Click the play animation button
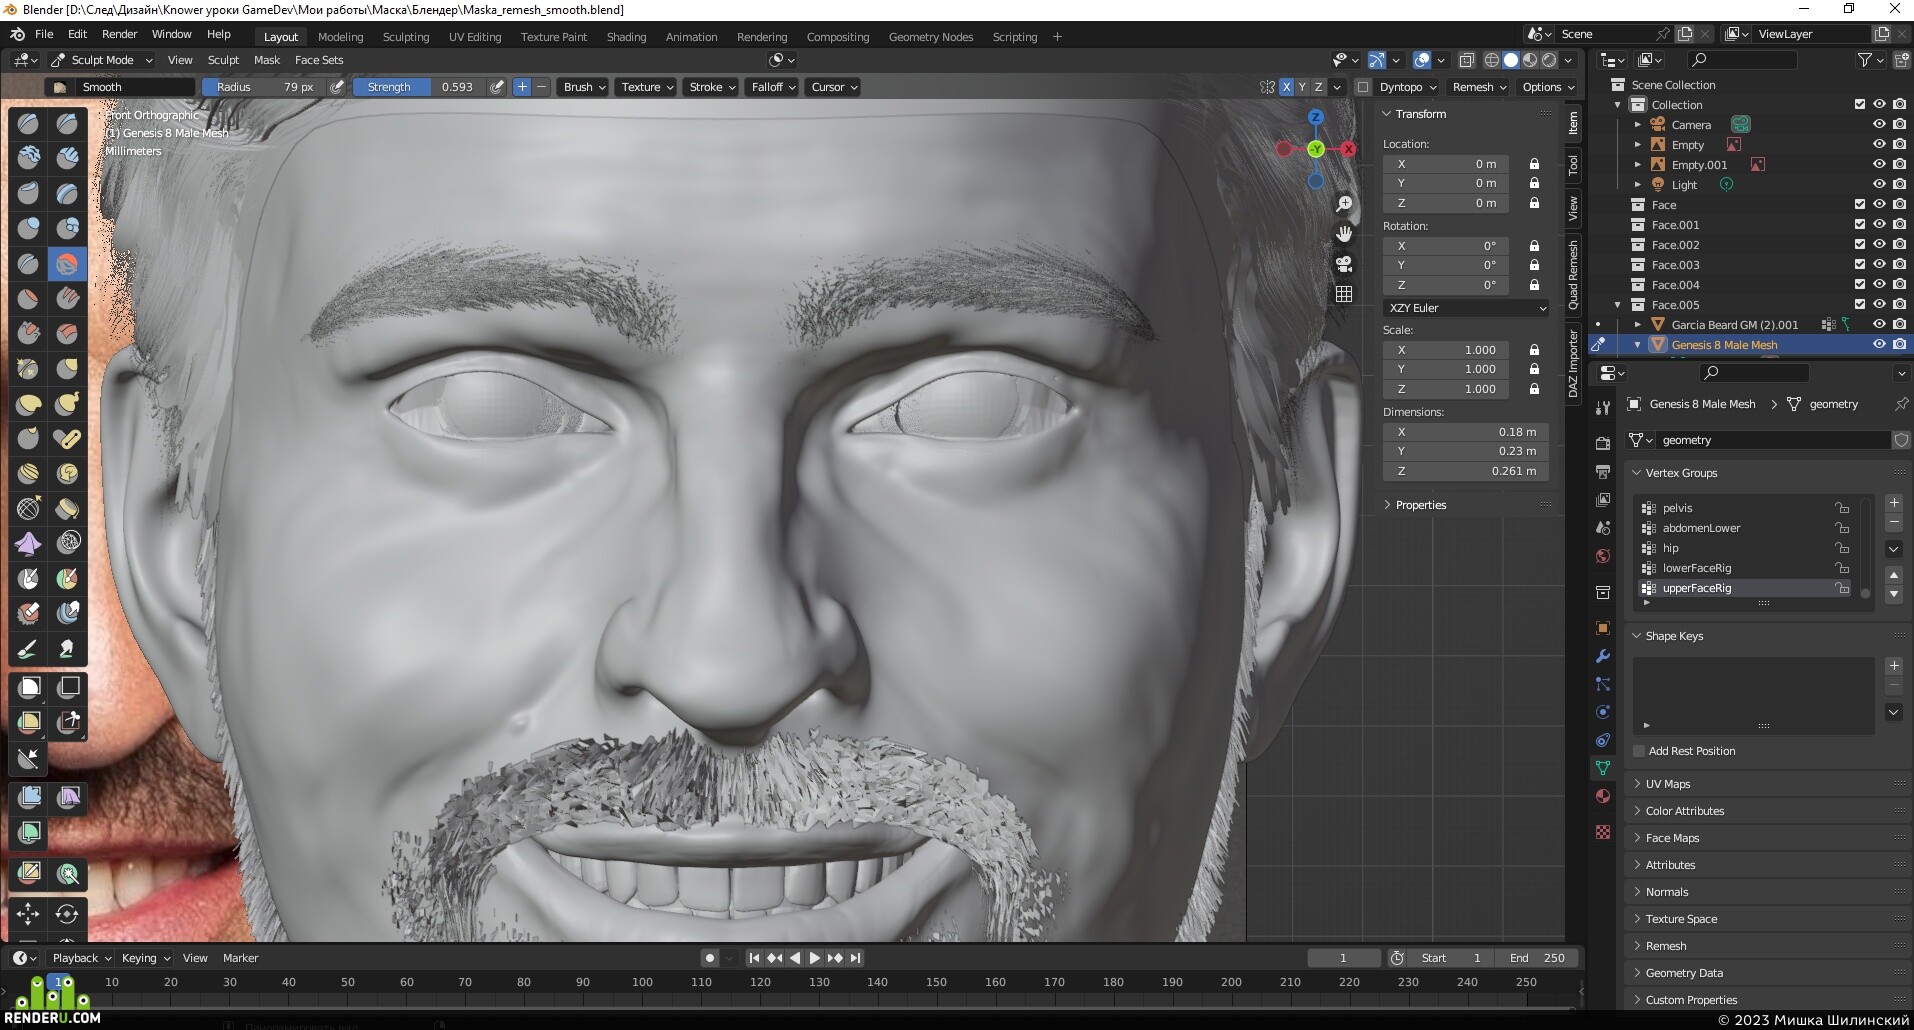This screenshot has height=1030, width=1914. (x=814, y=958)
